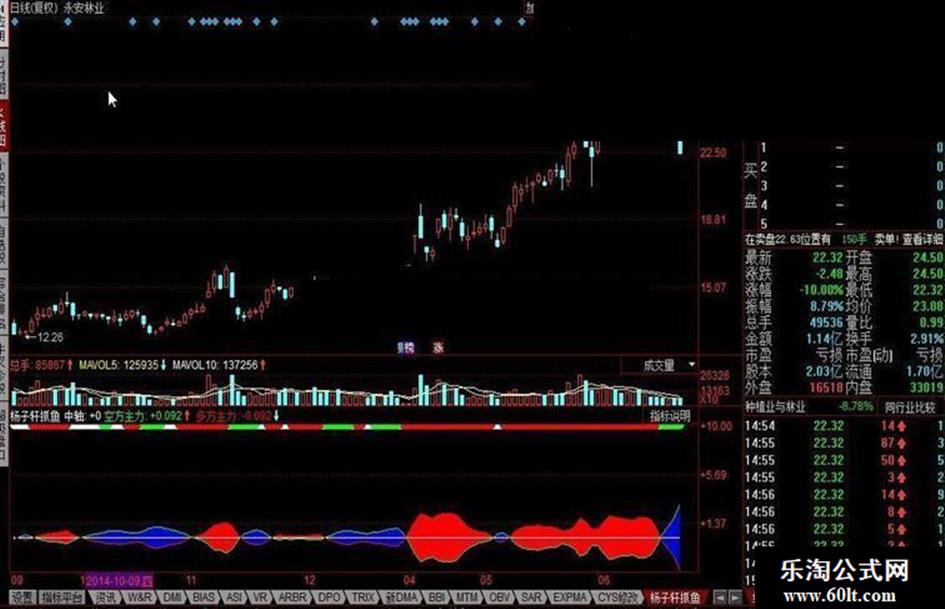Click the 涨幅 value -10.00%
Image resolution: width=945 pixels, height=609 pixels.
pos(821,289)
